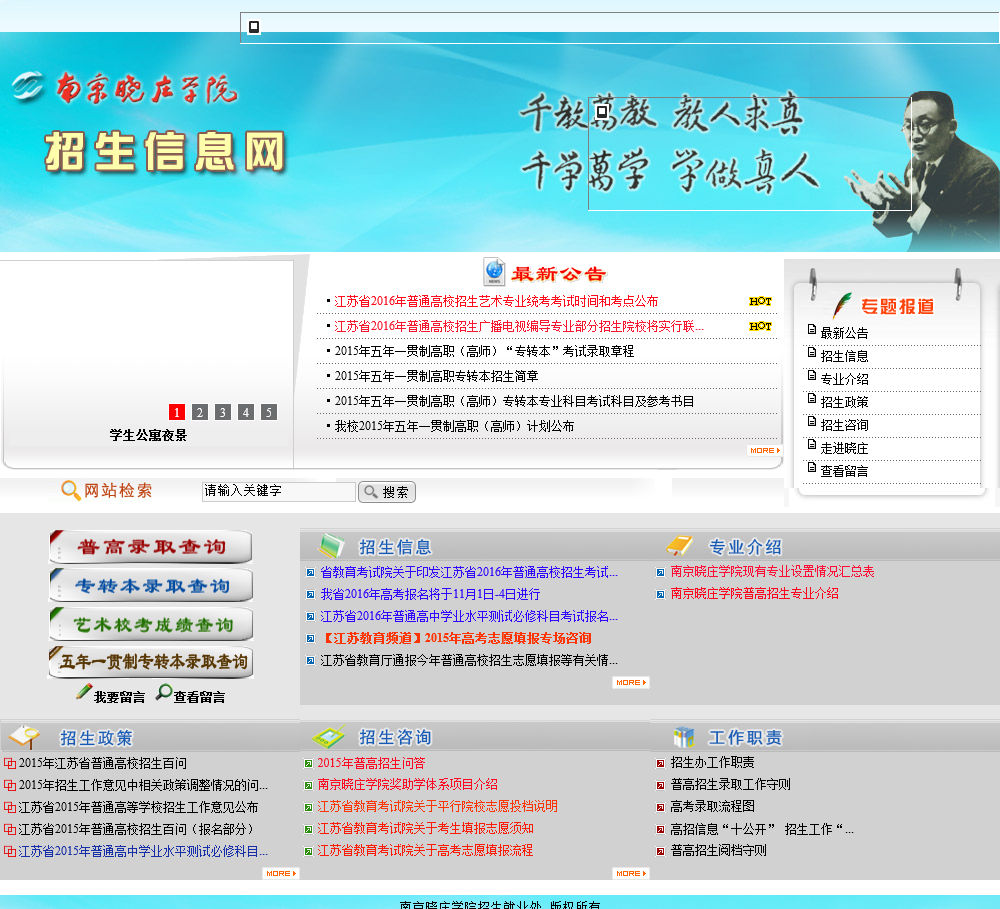
Task: Open 五年一贯制专转本录取查询 button
Action: (x=151, y=662)
